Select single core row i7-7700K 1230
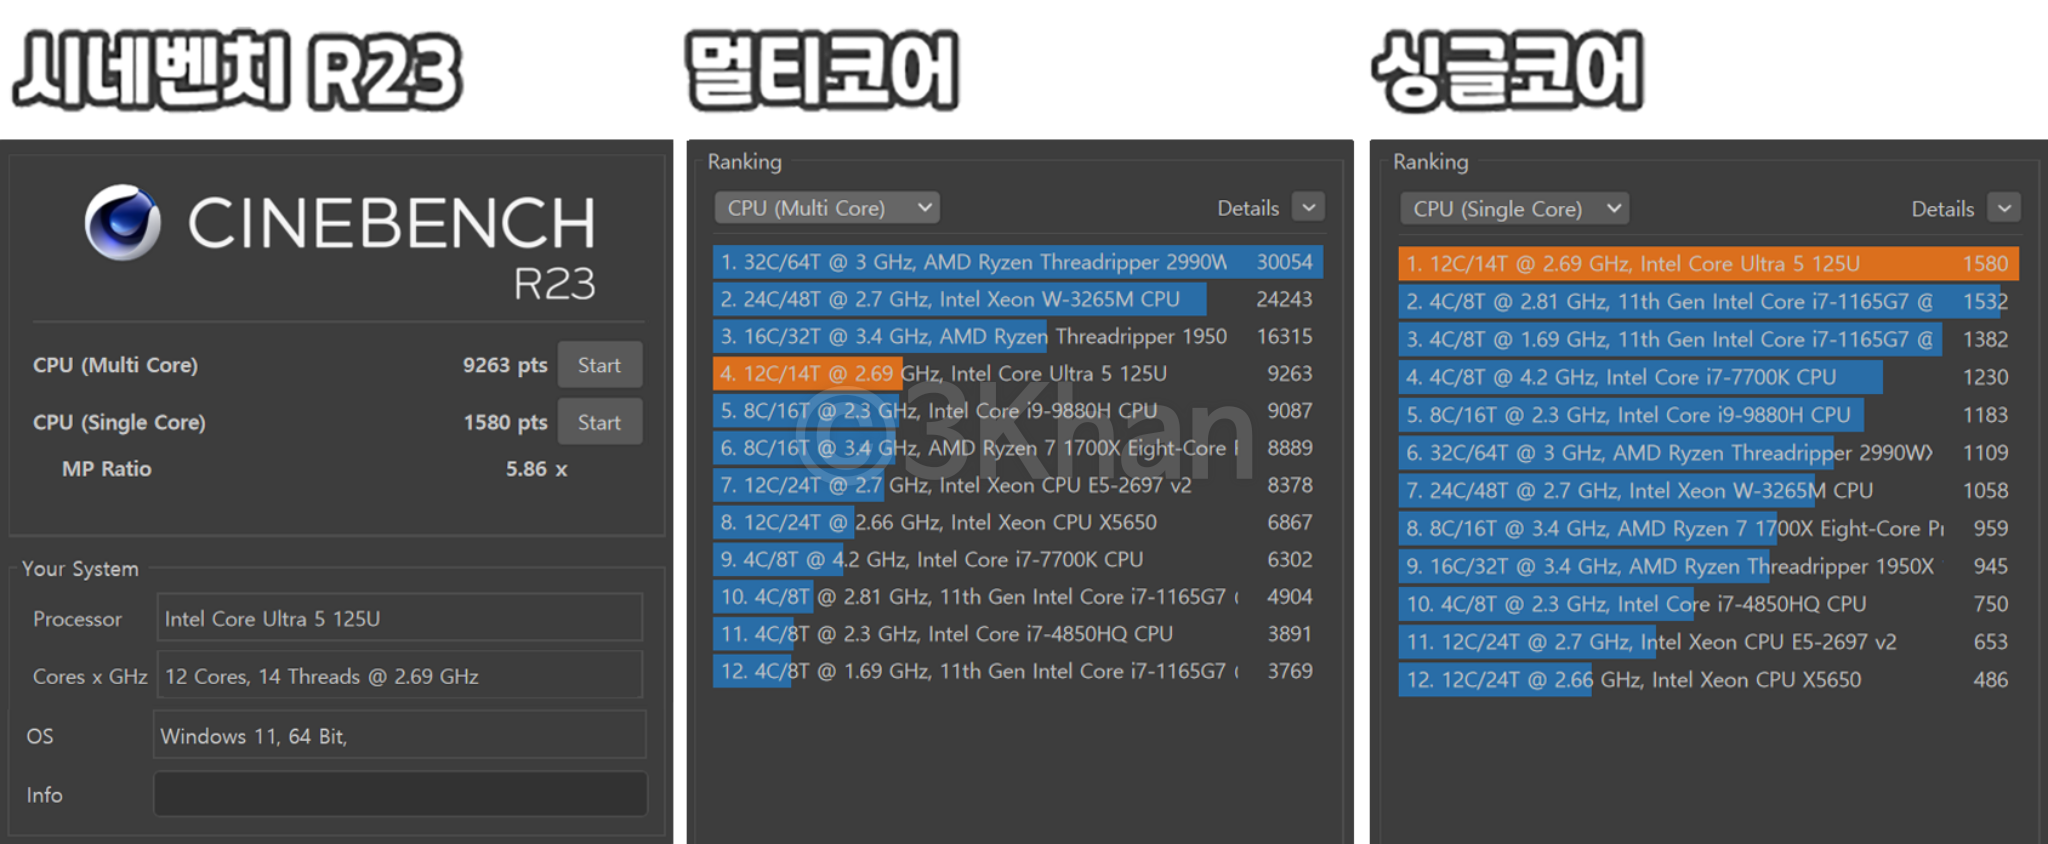The height and width of the screenshot is (844, 2048). click(1708, 377)
